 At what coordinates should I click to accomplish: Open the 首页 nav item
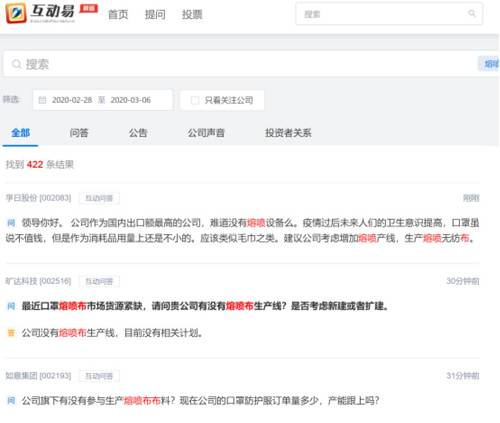click(x=118, y=14)
